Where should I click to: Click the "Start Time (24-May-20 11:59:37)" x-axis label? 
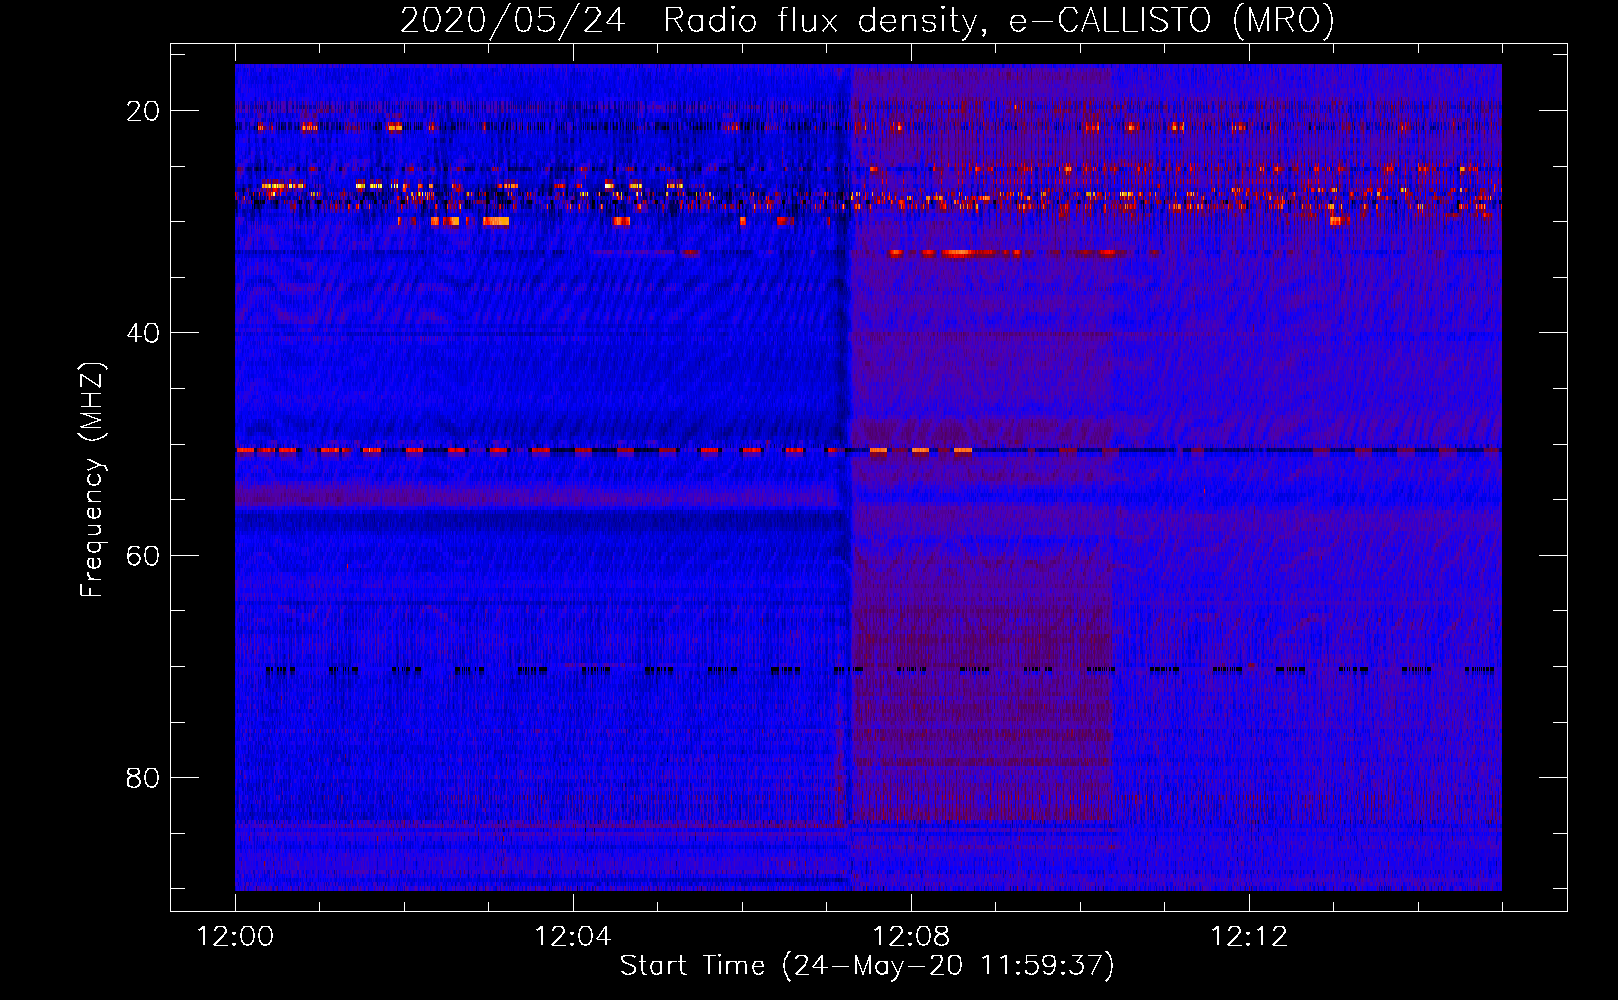[x=867, y=966]
